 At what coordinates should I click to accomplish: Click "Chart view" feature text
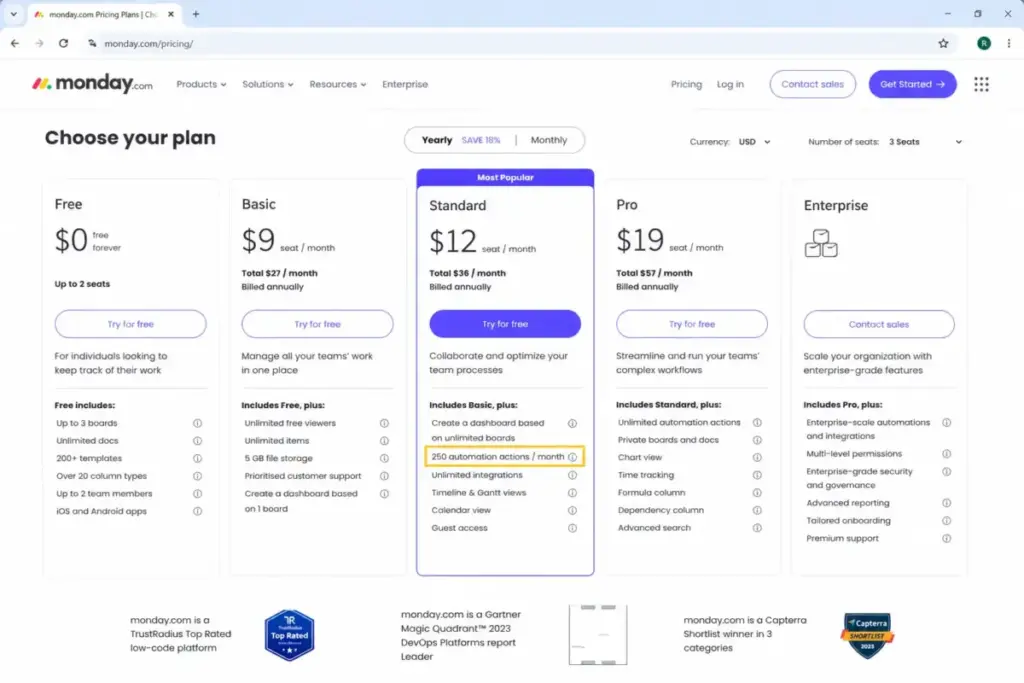640,457
